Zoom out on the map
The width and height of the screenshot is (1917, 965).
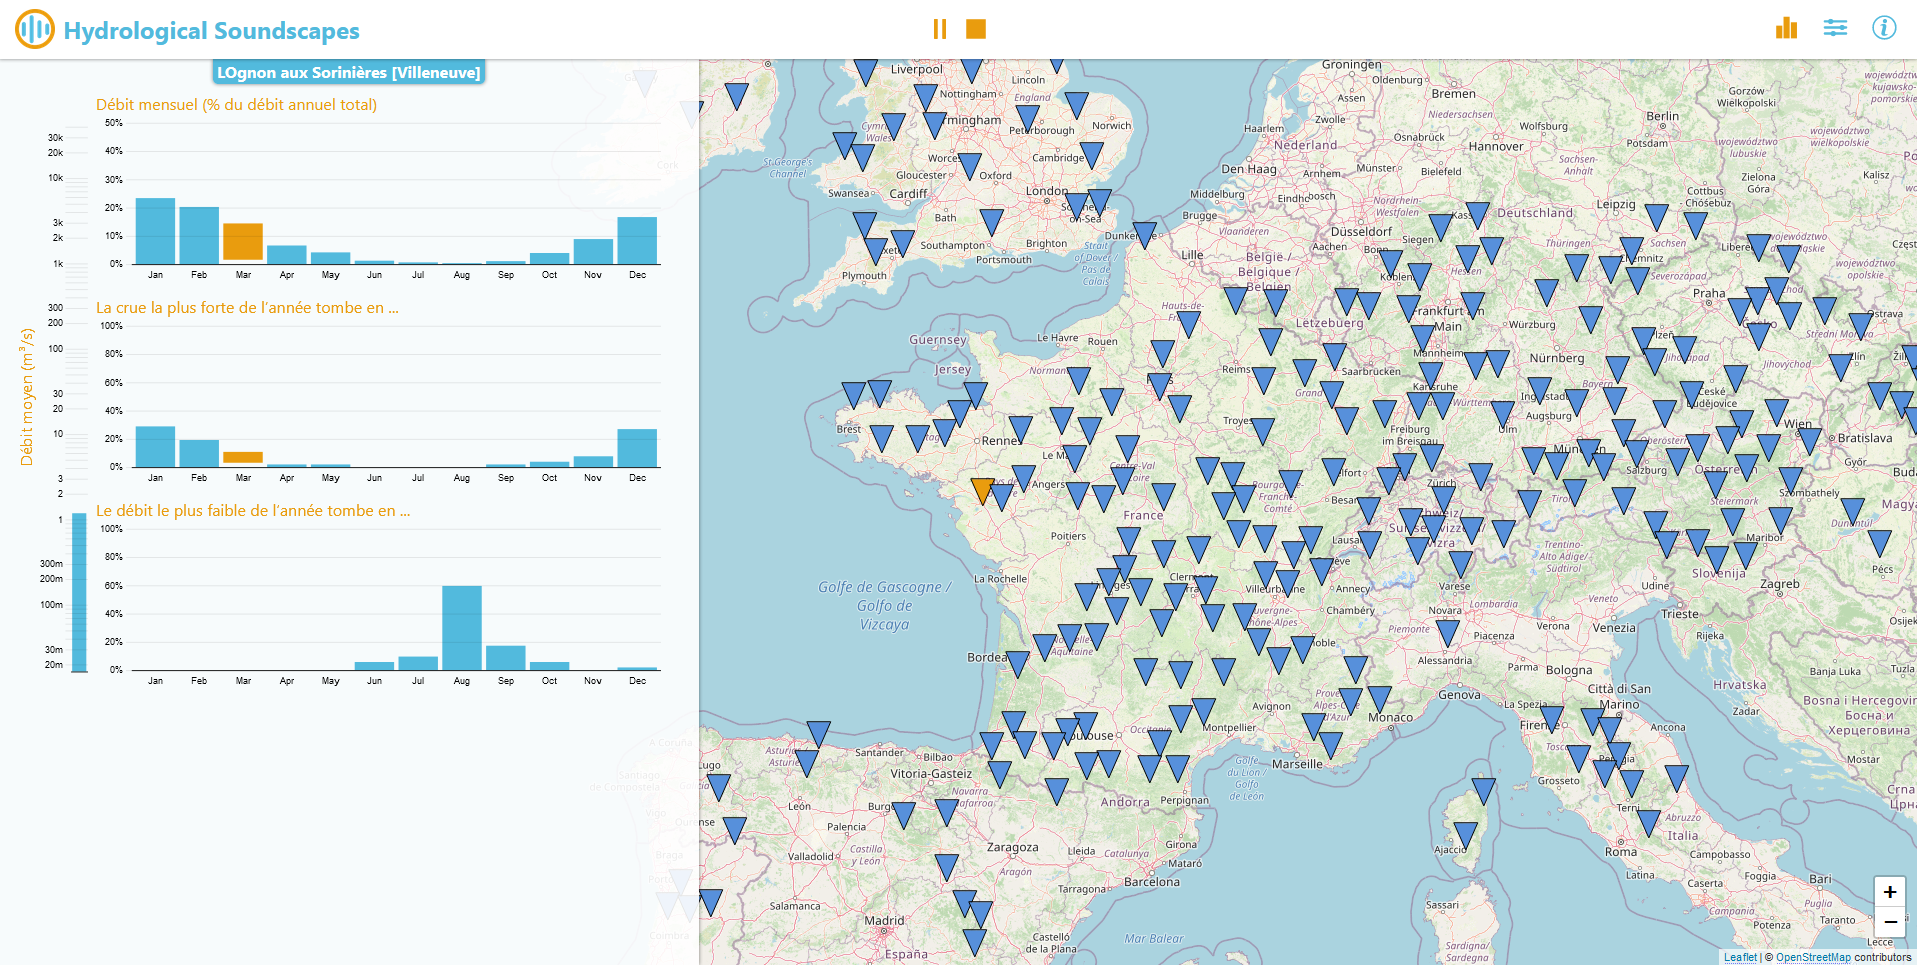click(1889, 921)
